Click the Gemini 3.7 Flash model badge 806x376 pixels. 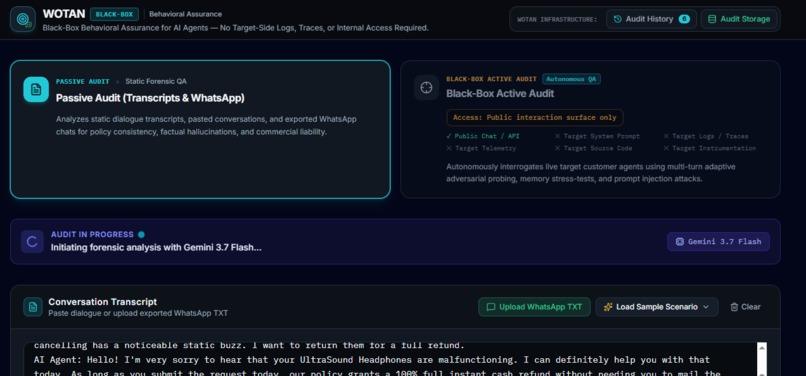718,241
